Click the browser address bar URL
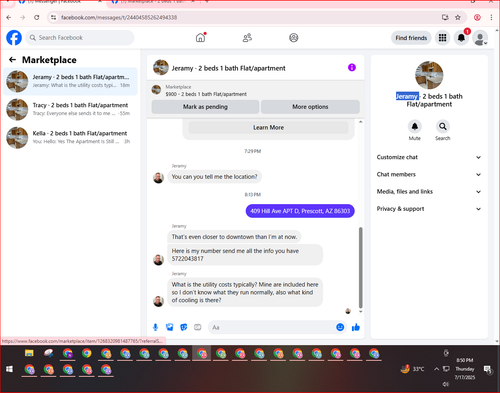 click(119, 17)
